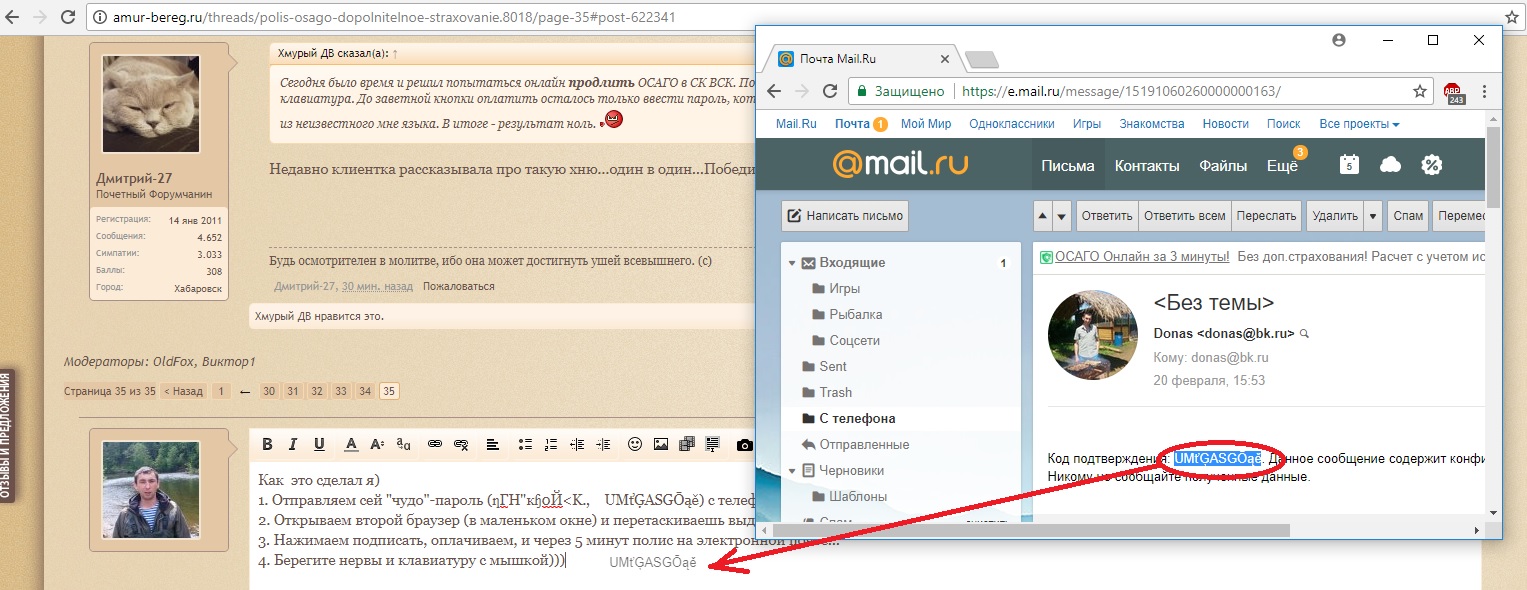Expand the dropdown arrow beside Удалить

[x=1373, y=216]
